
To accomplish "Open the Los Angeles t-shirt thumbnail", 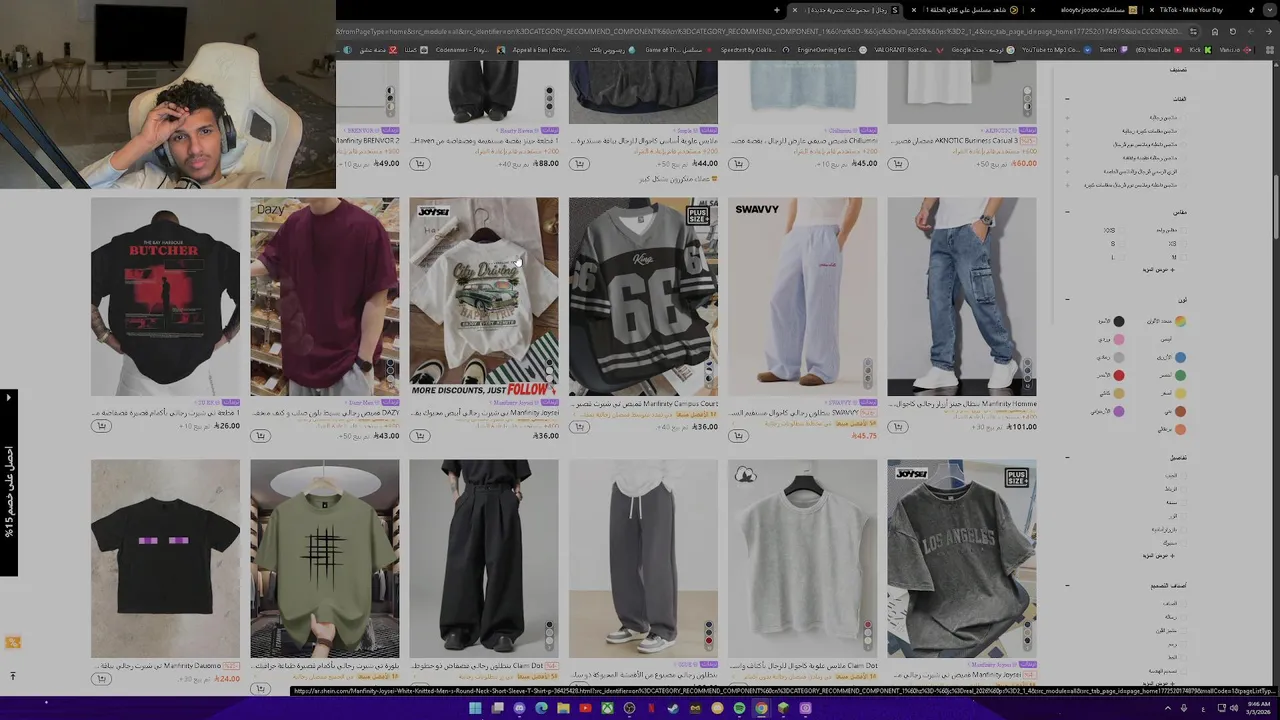I will click(962, 558).
